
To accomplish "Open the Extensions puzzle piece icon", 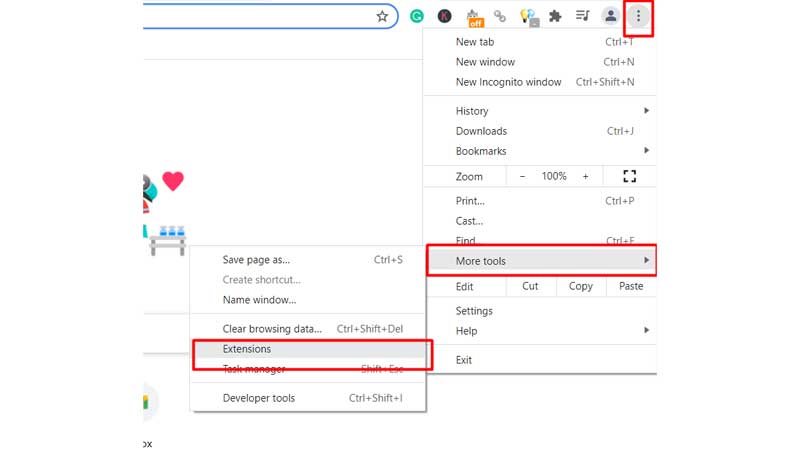I will pyautogui.click(x=555, y=16).
